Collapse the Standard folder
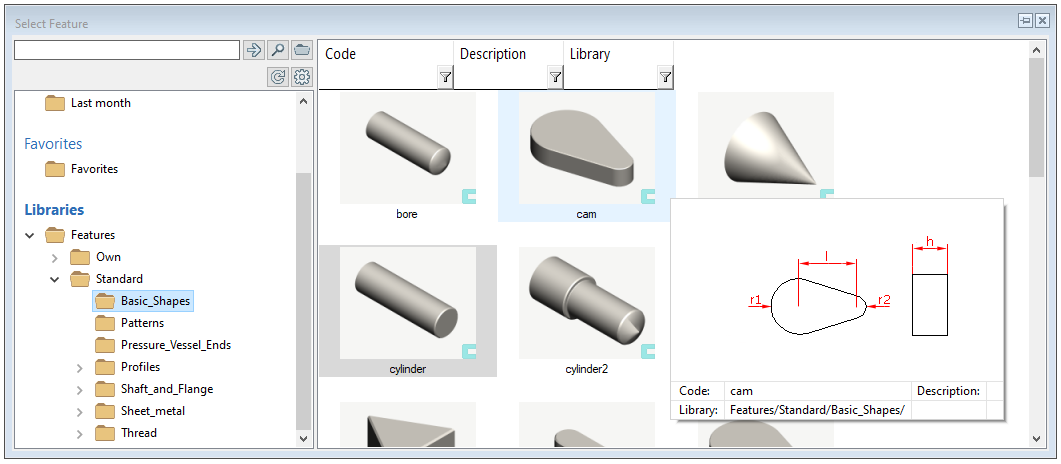Image resolution: width=1061 pixels, height=464 pixels. tap(55, 280)
